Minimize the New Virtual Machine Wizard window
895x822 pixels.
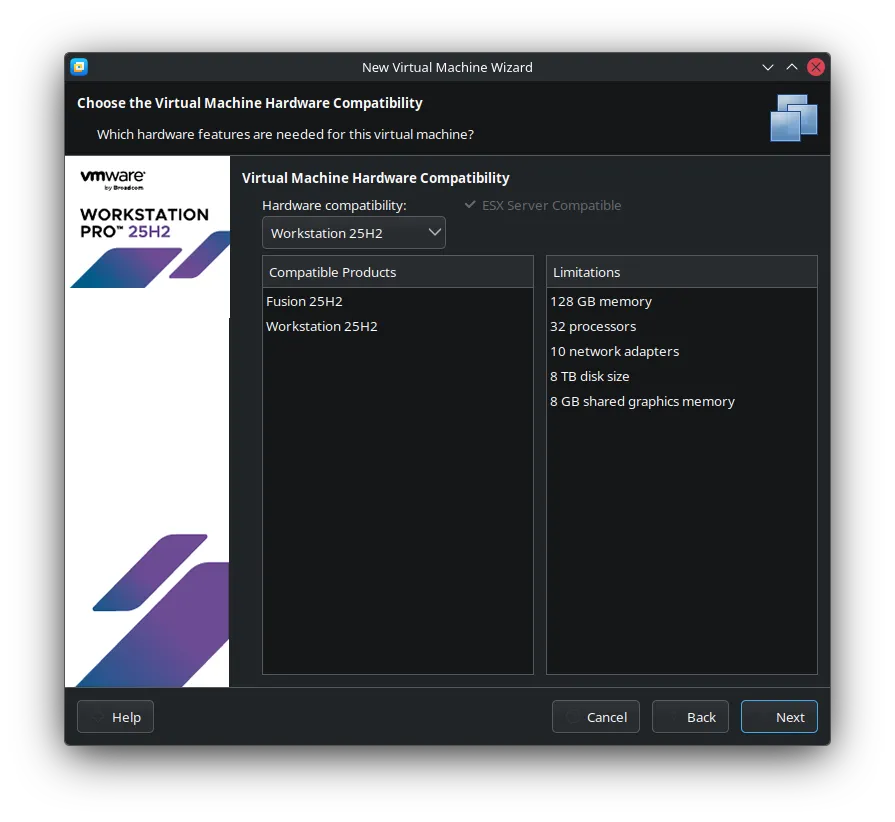point(768,67)
